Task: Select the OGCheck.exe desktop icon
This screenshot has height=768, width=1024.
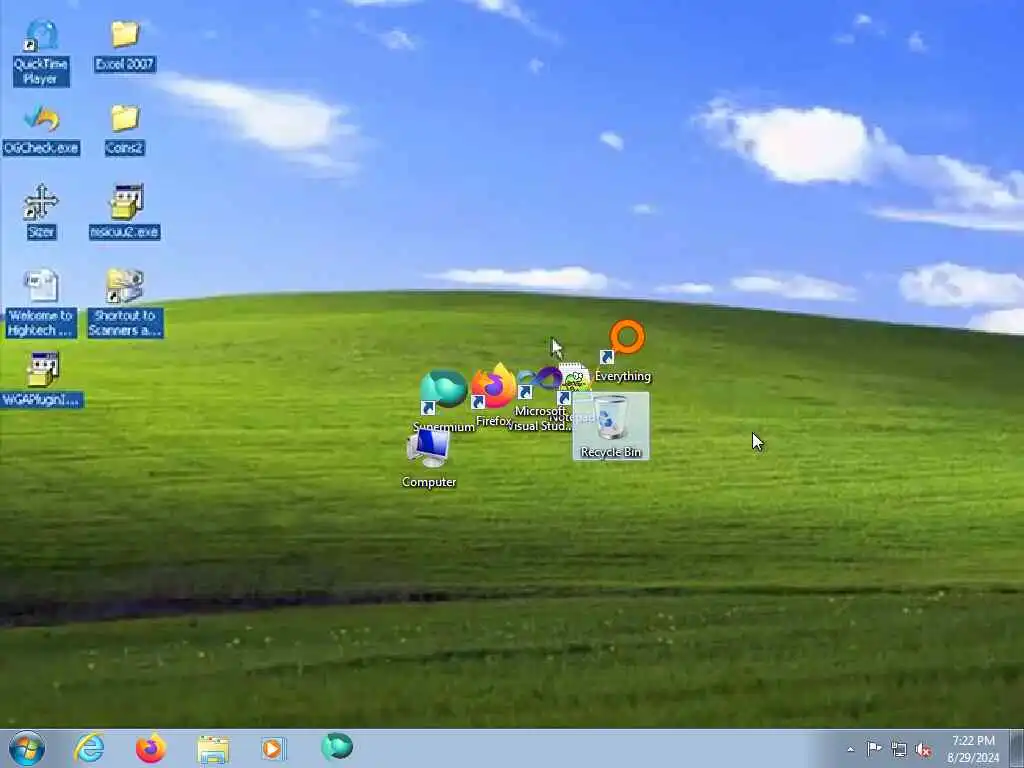Action: click(41, 129)
